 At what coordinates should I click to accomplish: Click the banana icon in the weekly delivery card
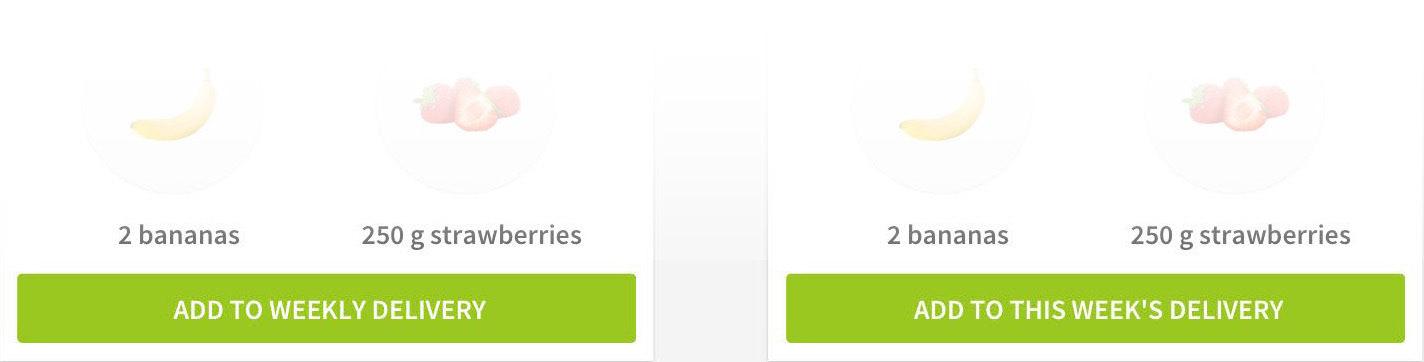(x=174, y=106)
